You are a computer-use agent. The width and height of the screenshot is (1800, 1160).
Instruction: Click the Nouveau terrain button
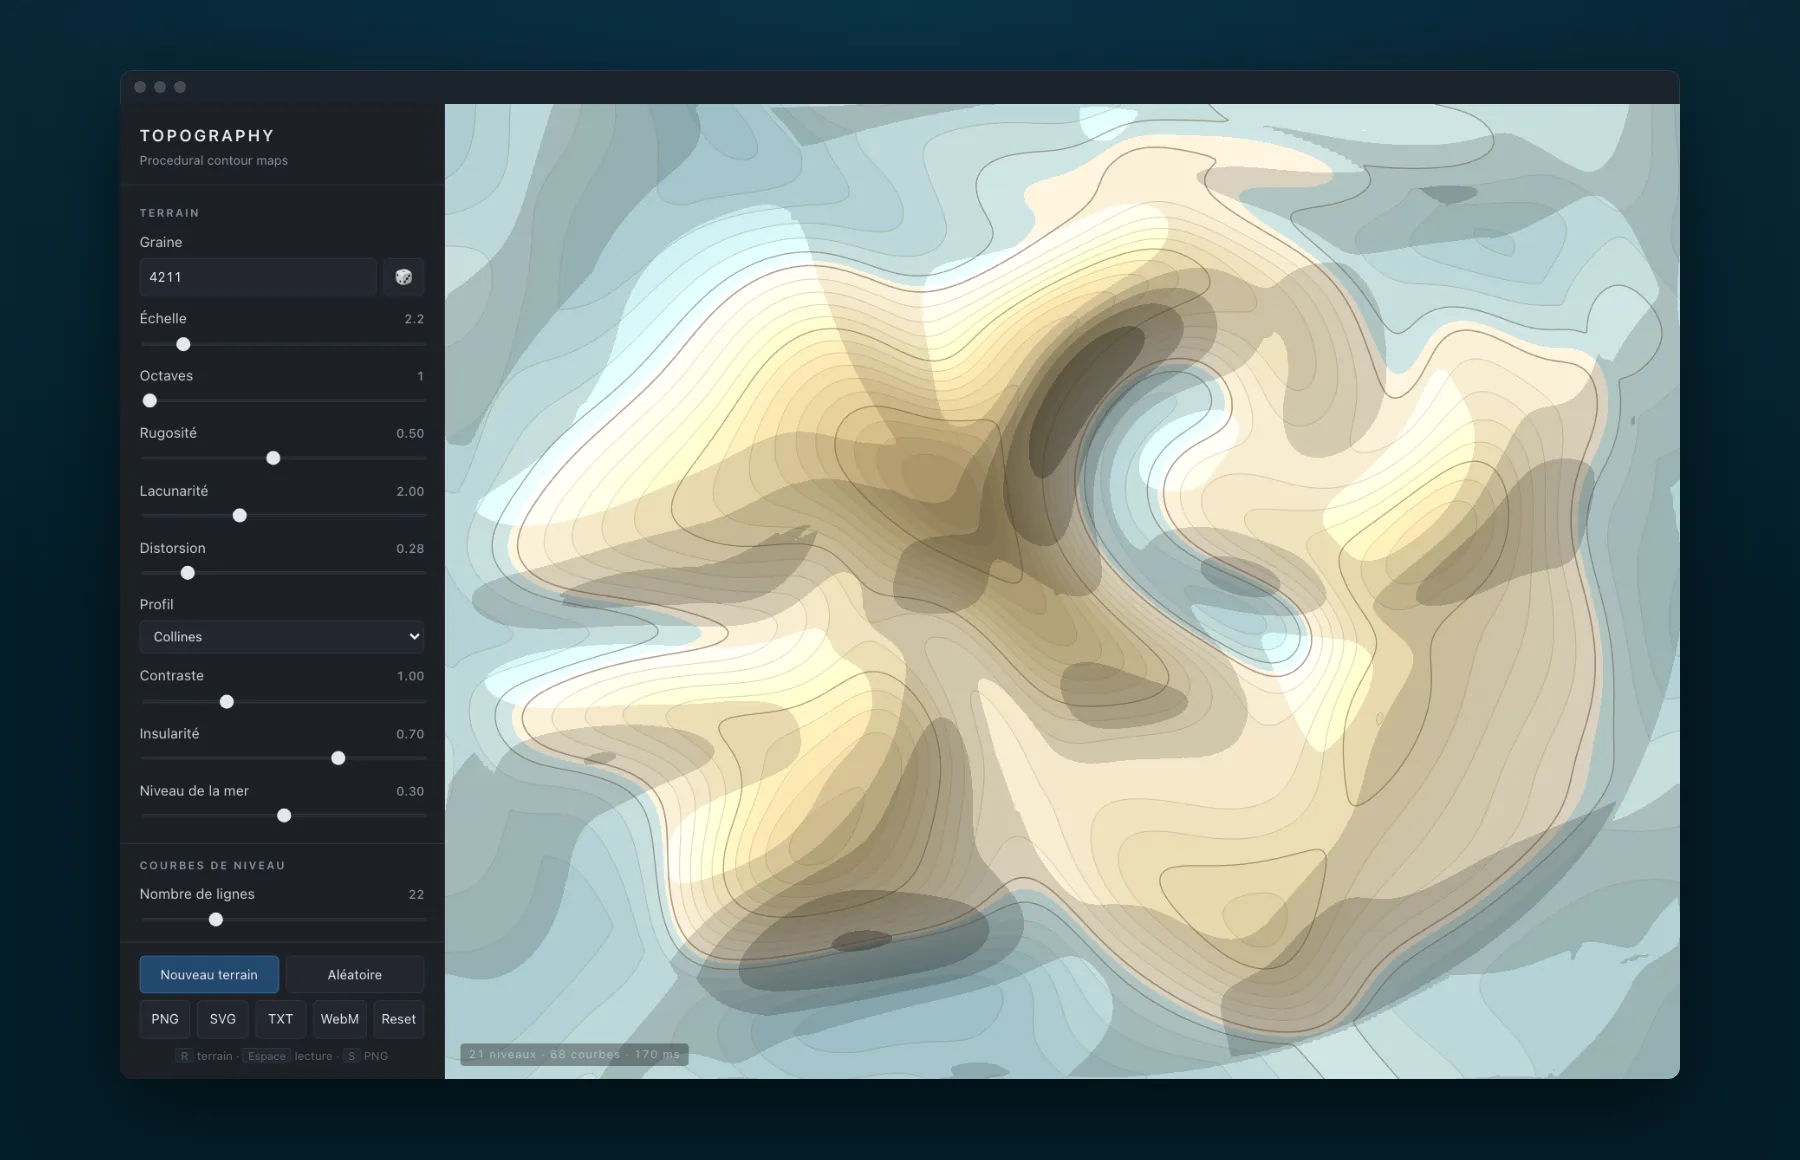(x=209, y=975)
